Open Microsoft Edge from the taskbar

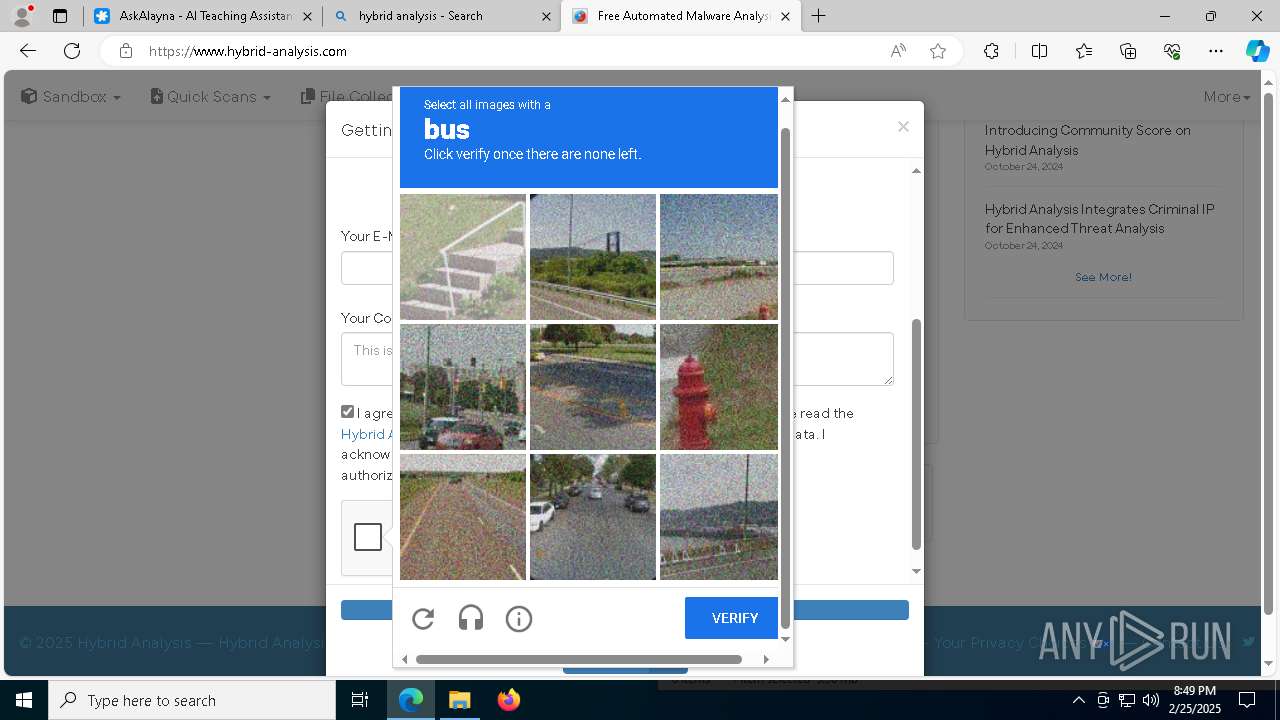coord(411,700)
